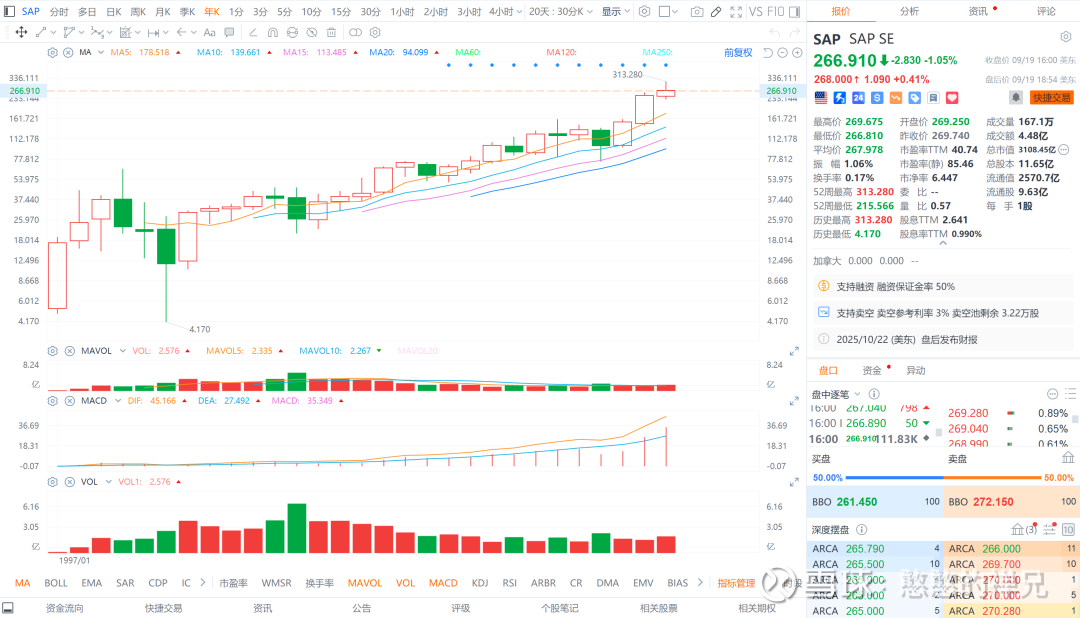Open the 资讯 tab in right panel
Screen dimensions: 1080x618
[978, 11]
